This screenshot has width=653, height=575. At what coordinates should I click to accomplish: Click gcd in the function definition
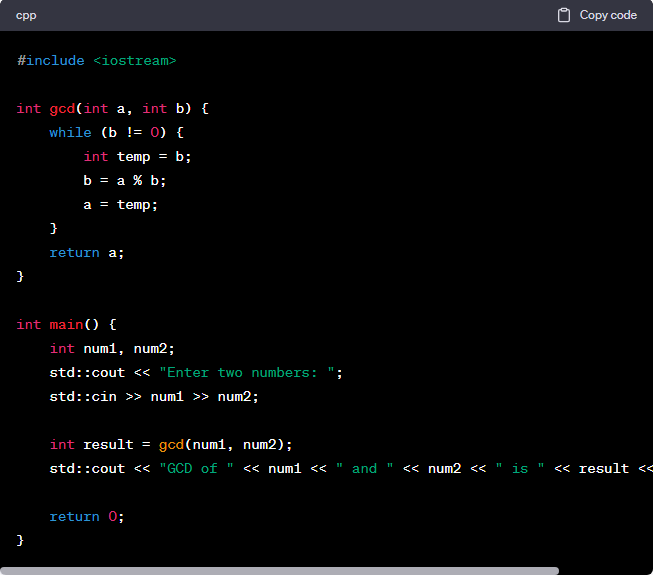(62, 109)
